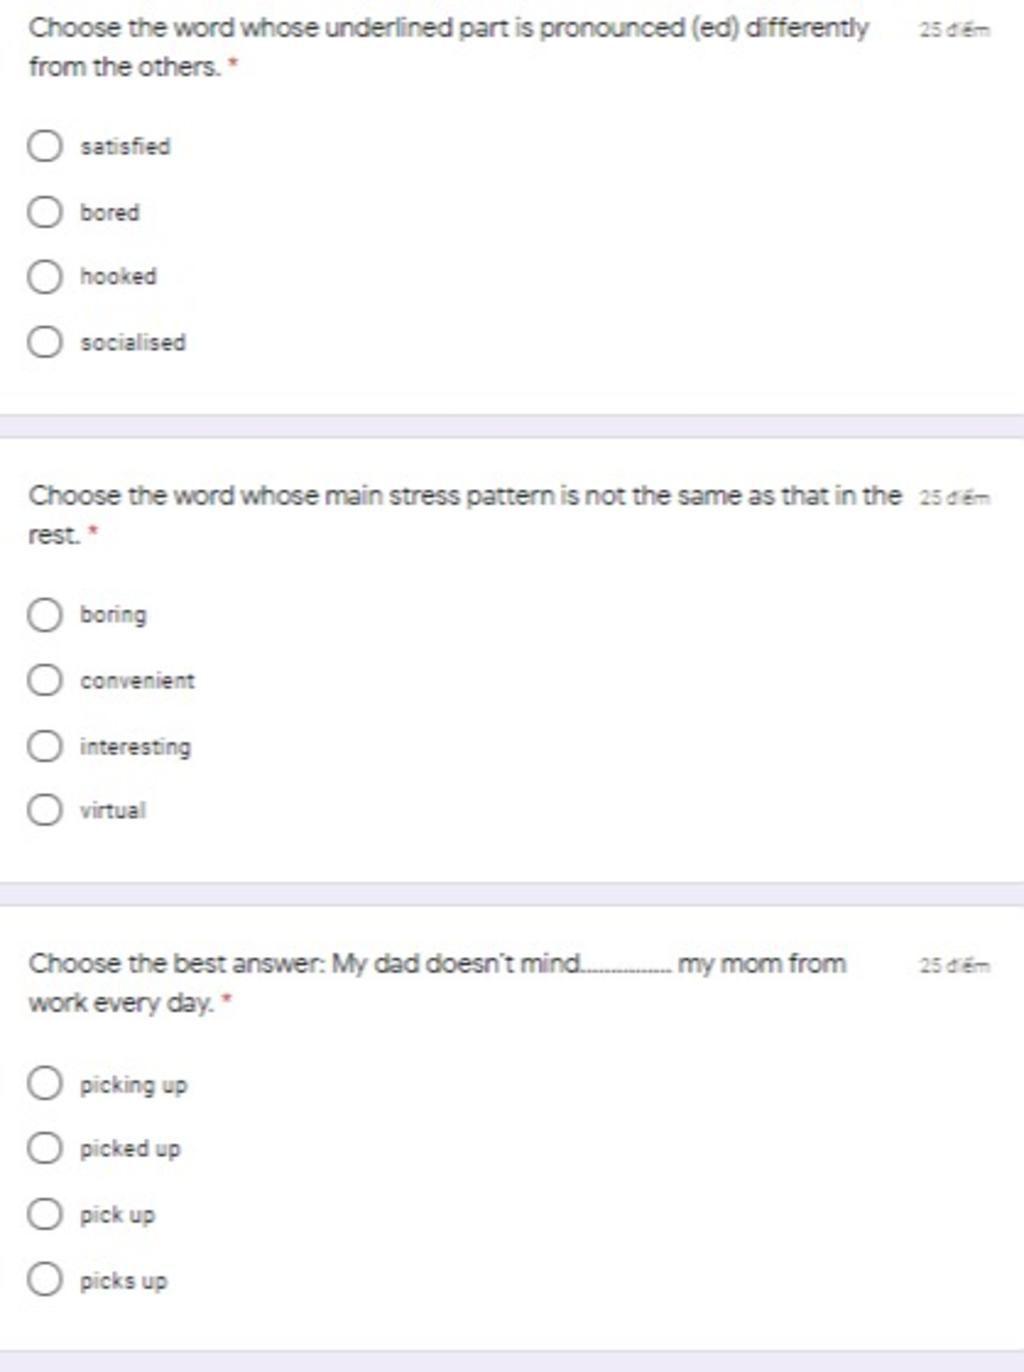The image size is (1024, 1372).
Task: Select the 'picked up' option
Action: click(x=44, y=1148)
